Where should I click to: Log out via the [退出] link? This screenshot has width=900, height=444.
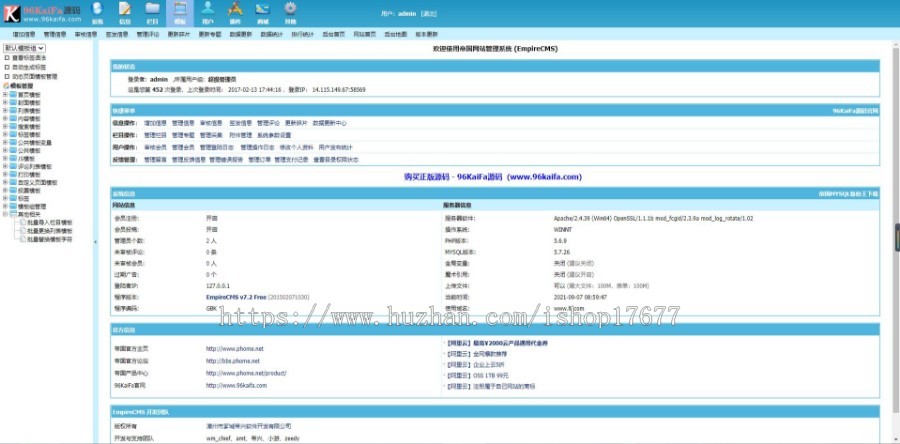tap(429, 13)
